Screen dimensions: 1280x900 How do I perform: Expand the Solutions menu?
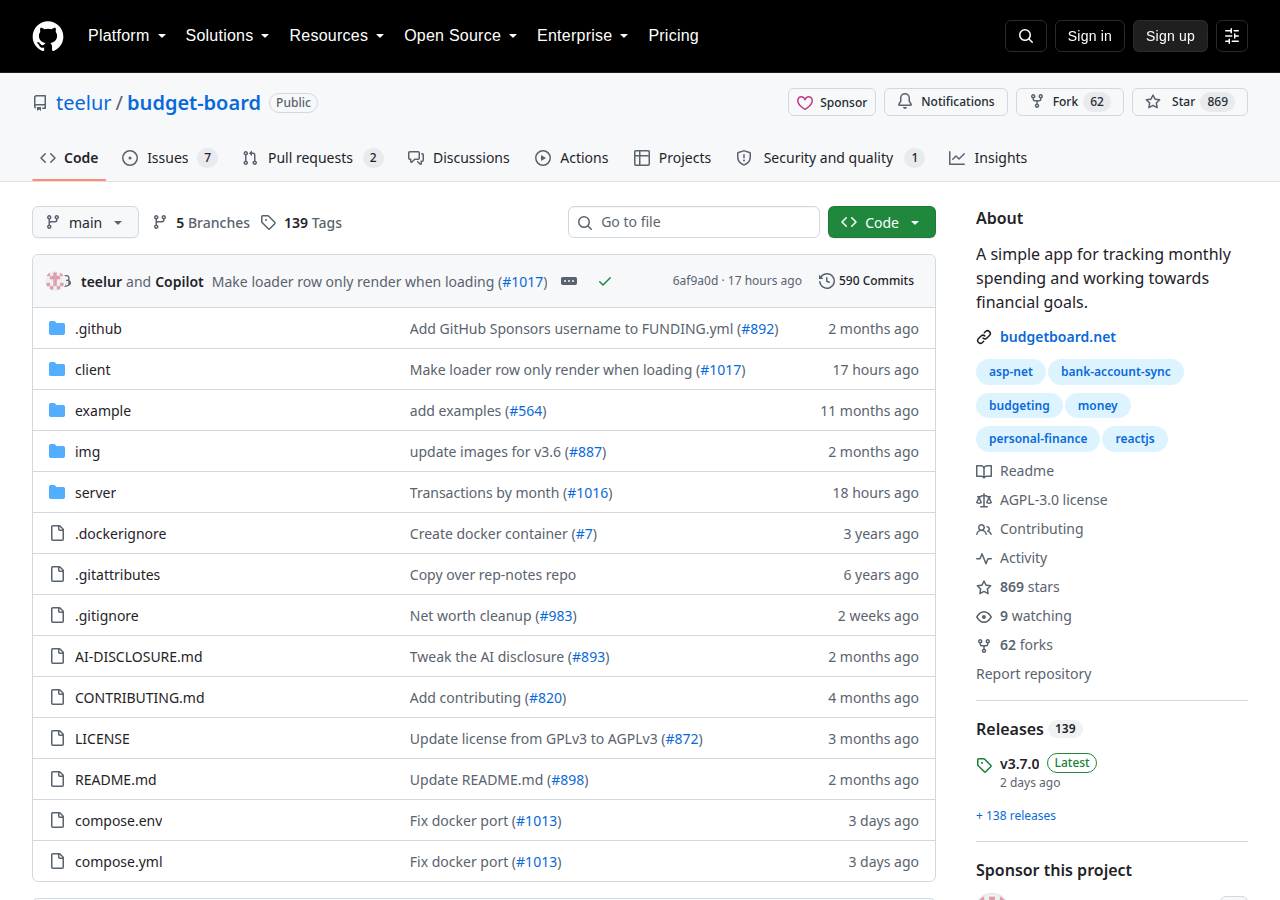[x=227, y=36]
